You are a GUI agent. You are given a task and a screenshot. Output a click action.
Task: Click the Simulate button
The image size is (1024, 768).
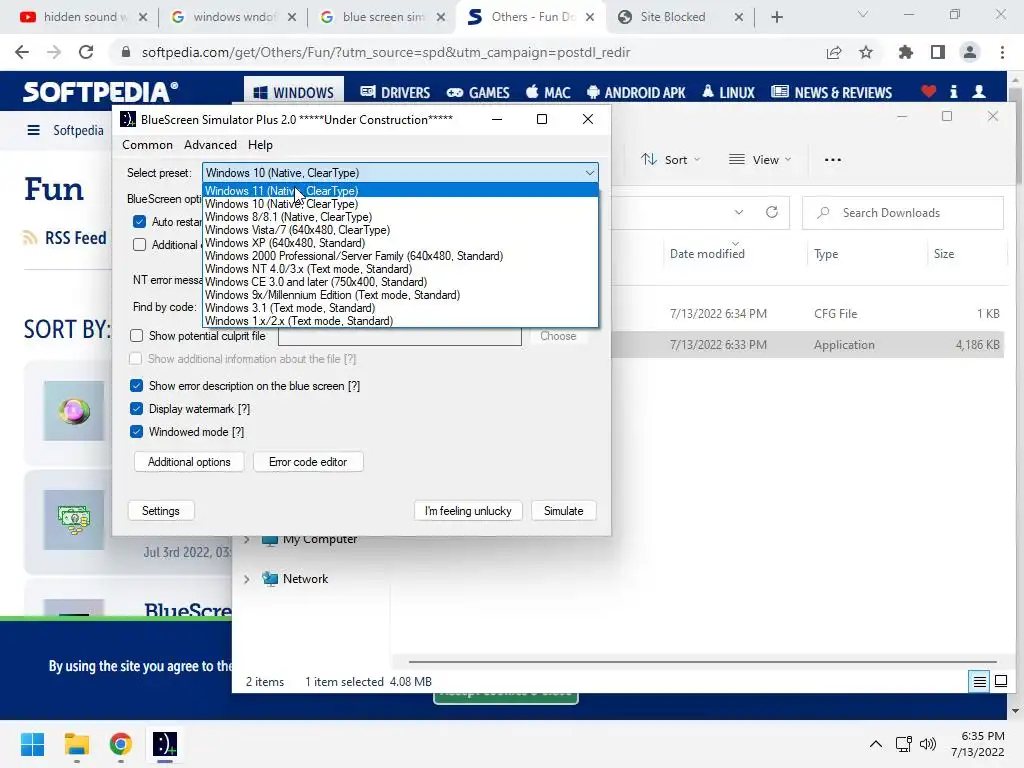563,511
